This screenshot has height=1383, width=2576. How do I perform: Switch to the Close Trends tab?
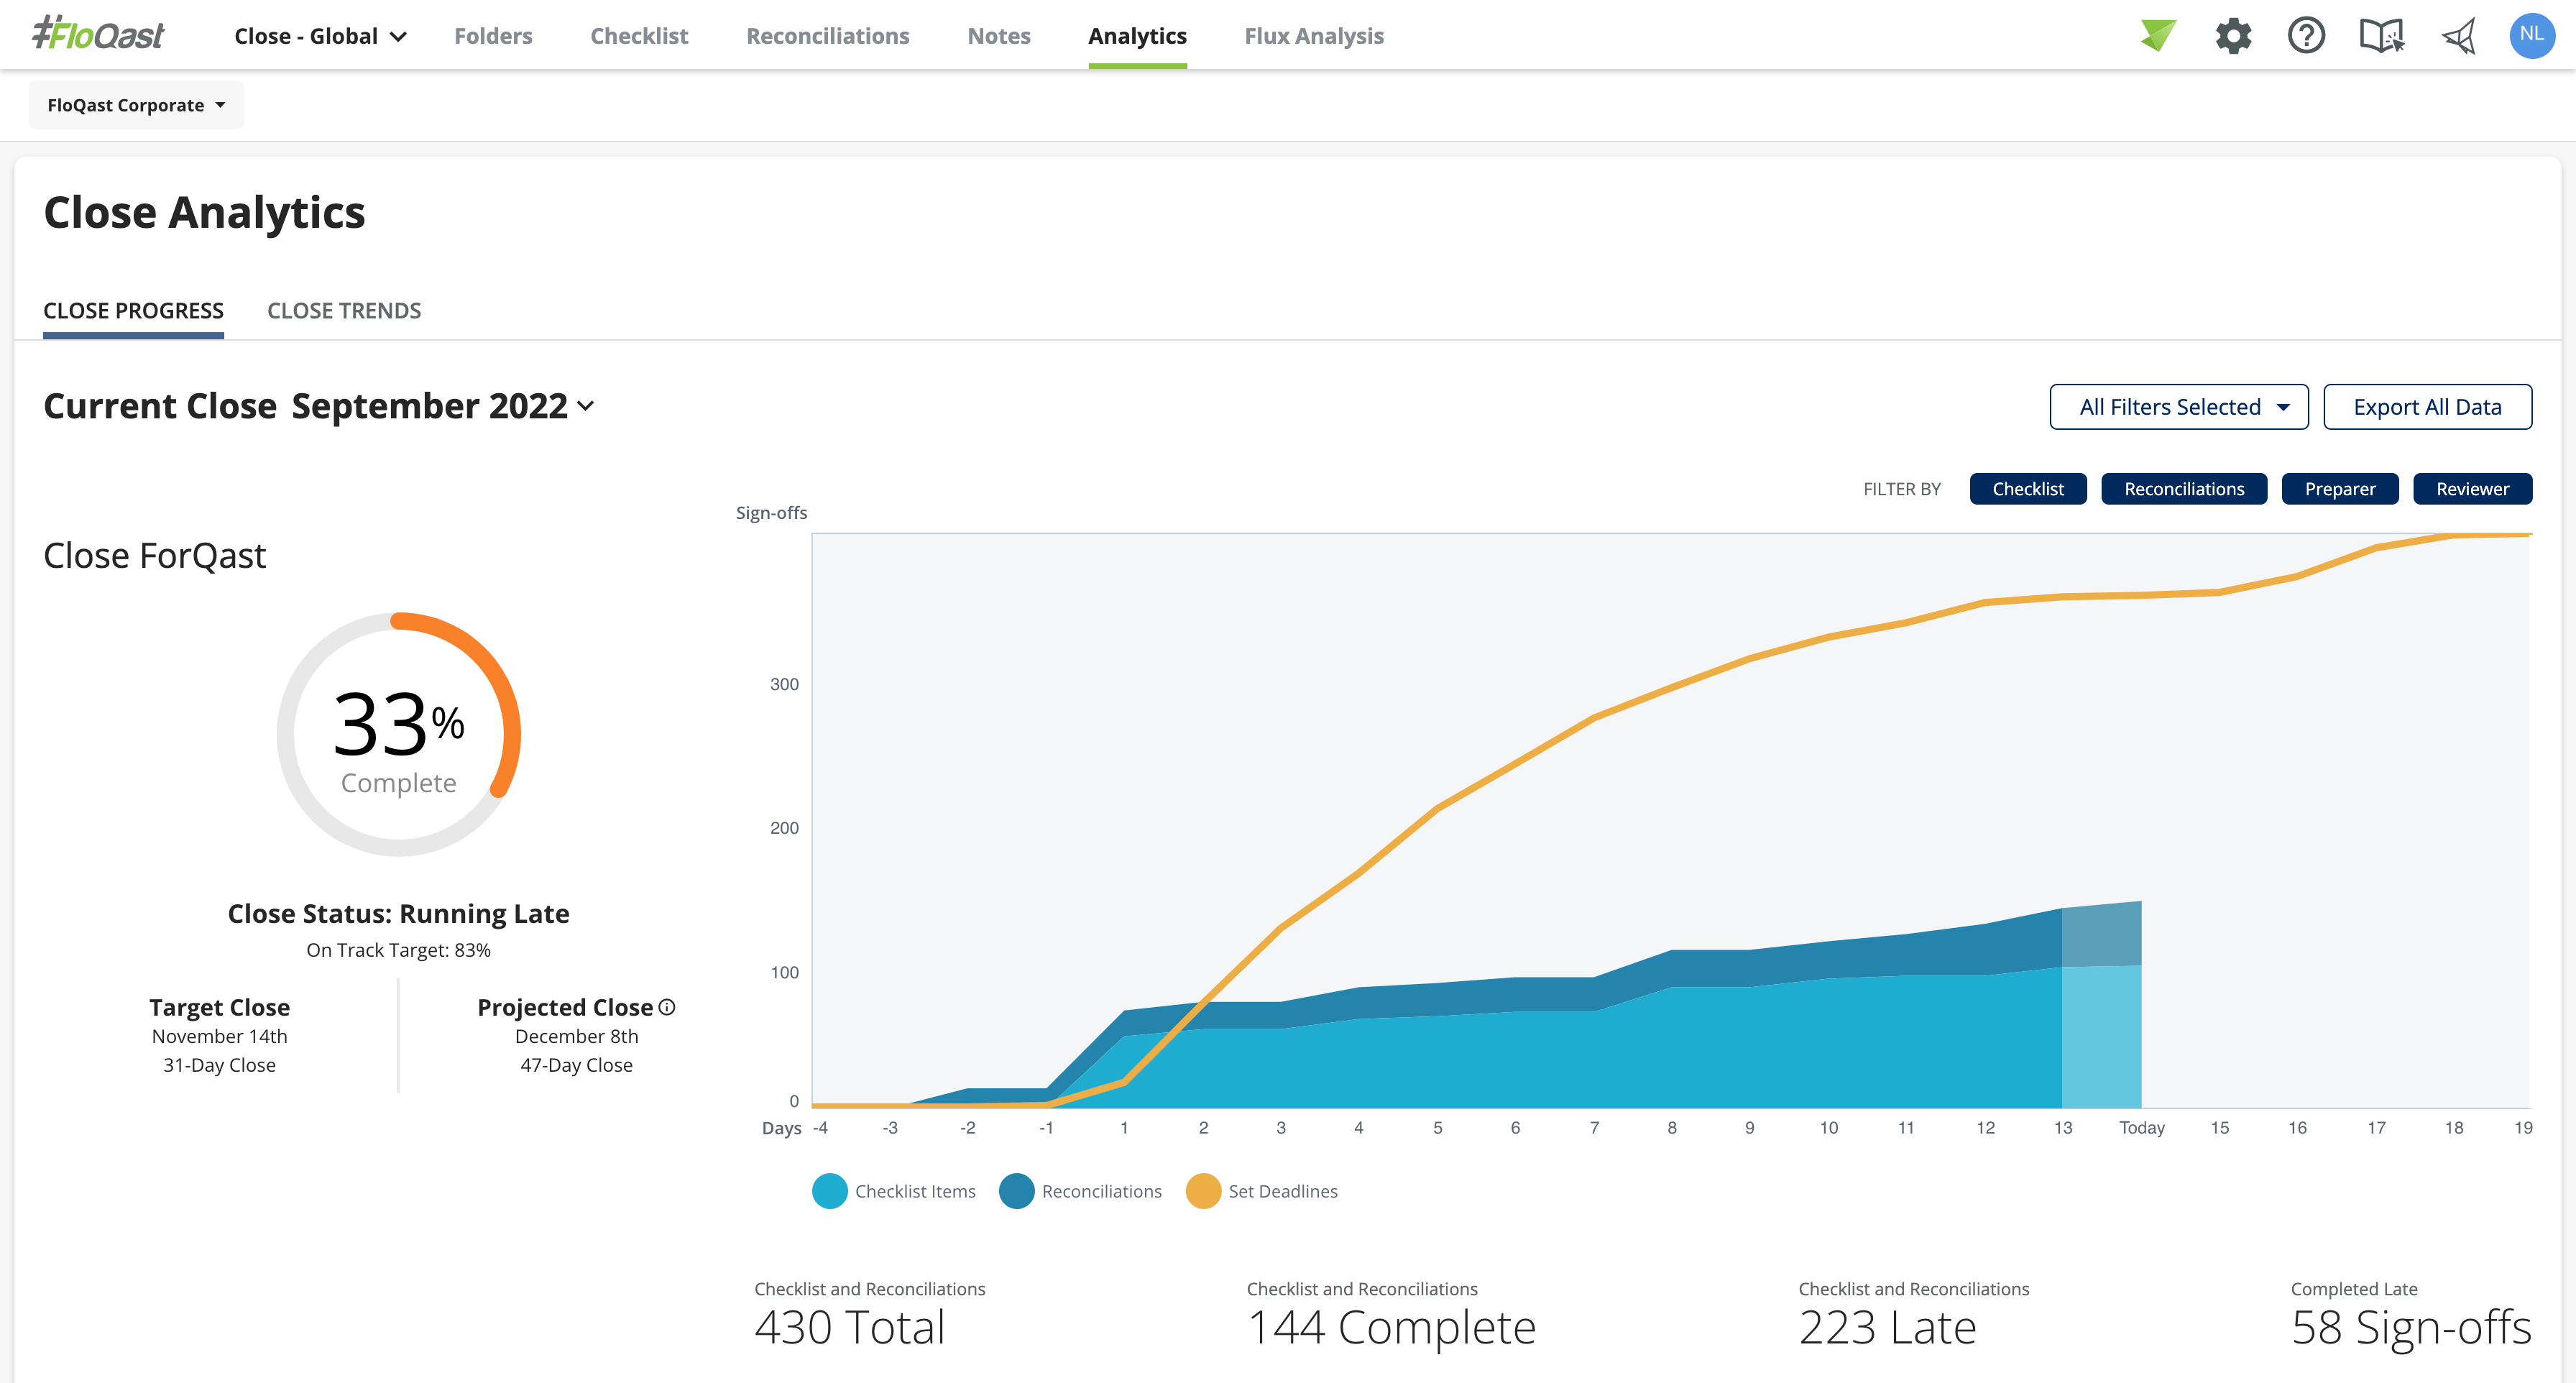pyautogui.click(x=344, y=311)
